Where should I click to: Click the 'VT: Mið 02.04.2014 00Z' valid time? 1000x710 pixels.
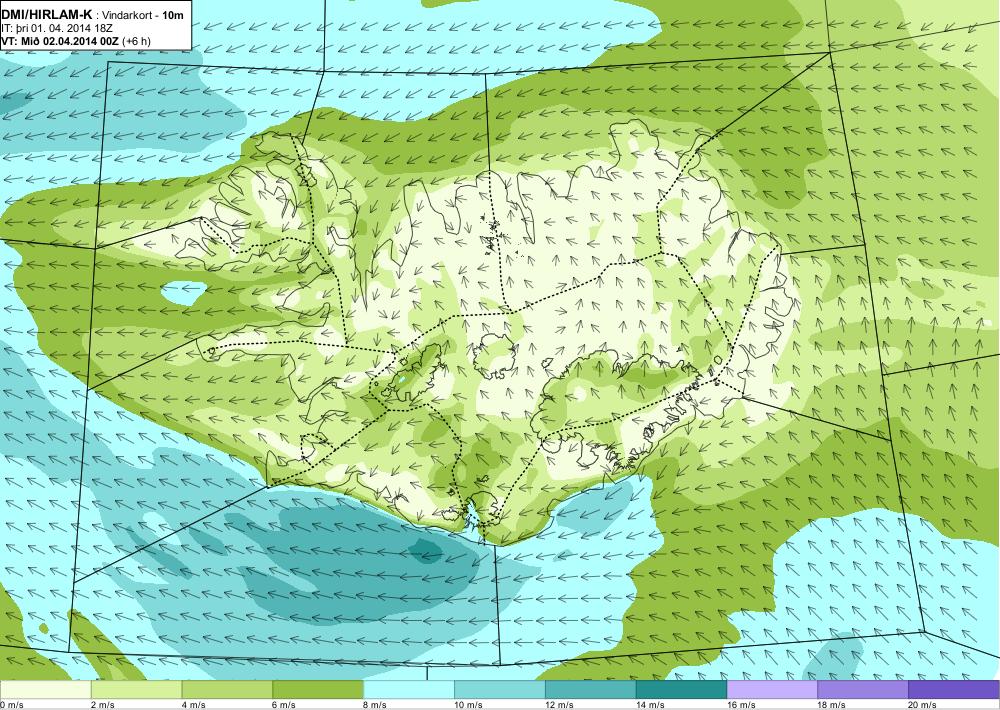61,41
